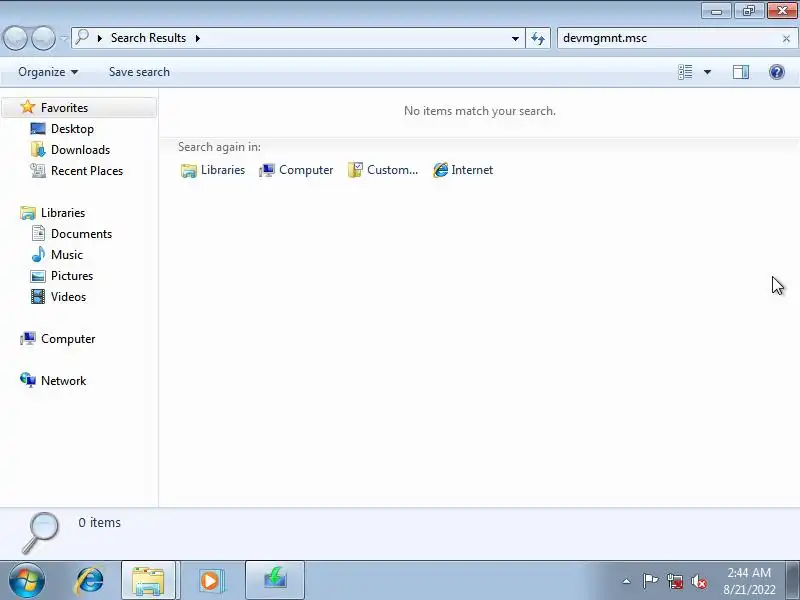Viewport: 800px width, 600px height.
Task: Click the Network globe icon
Action: tap(28, 380)
